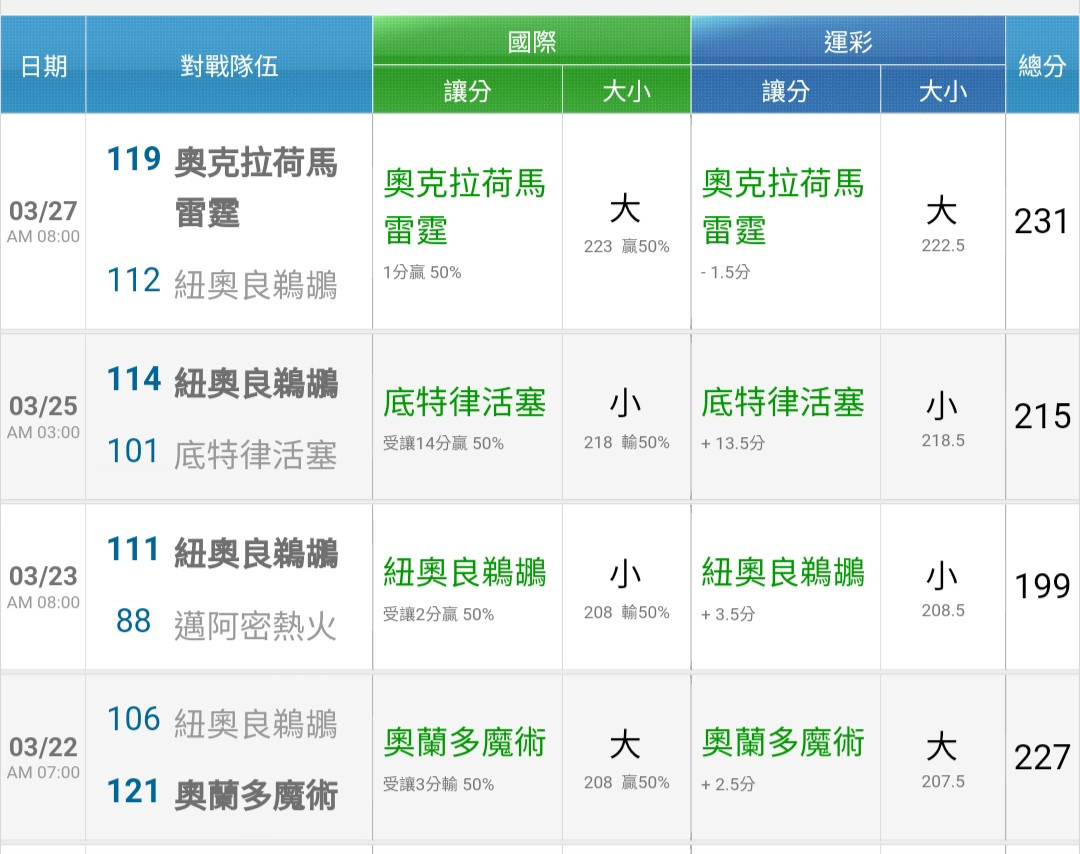This screenshot has height=854, width=1080.
Task: Click the 207.5 over/under line
Action: tap(943, 781)
